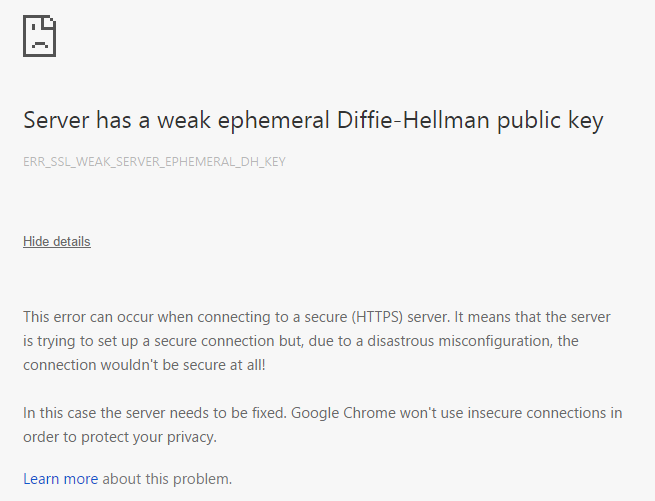Click the weak Diffie-Hellman key heading
Image resolution: width=655 pixels, height=501 pixels.
[313, 120]
